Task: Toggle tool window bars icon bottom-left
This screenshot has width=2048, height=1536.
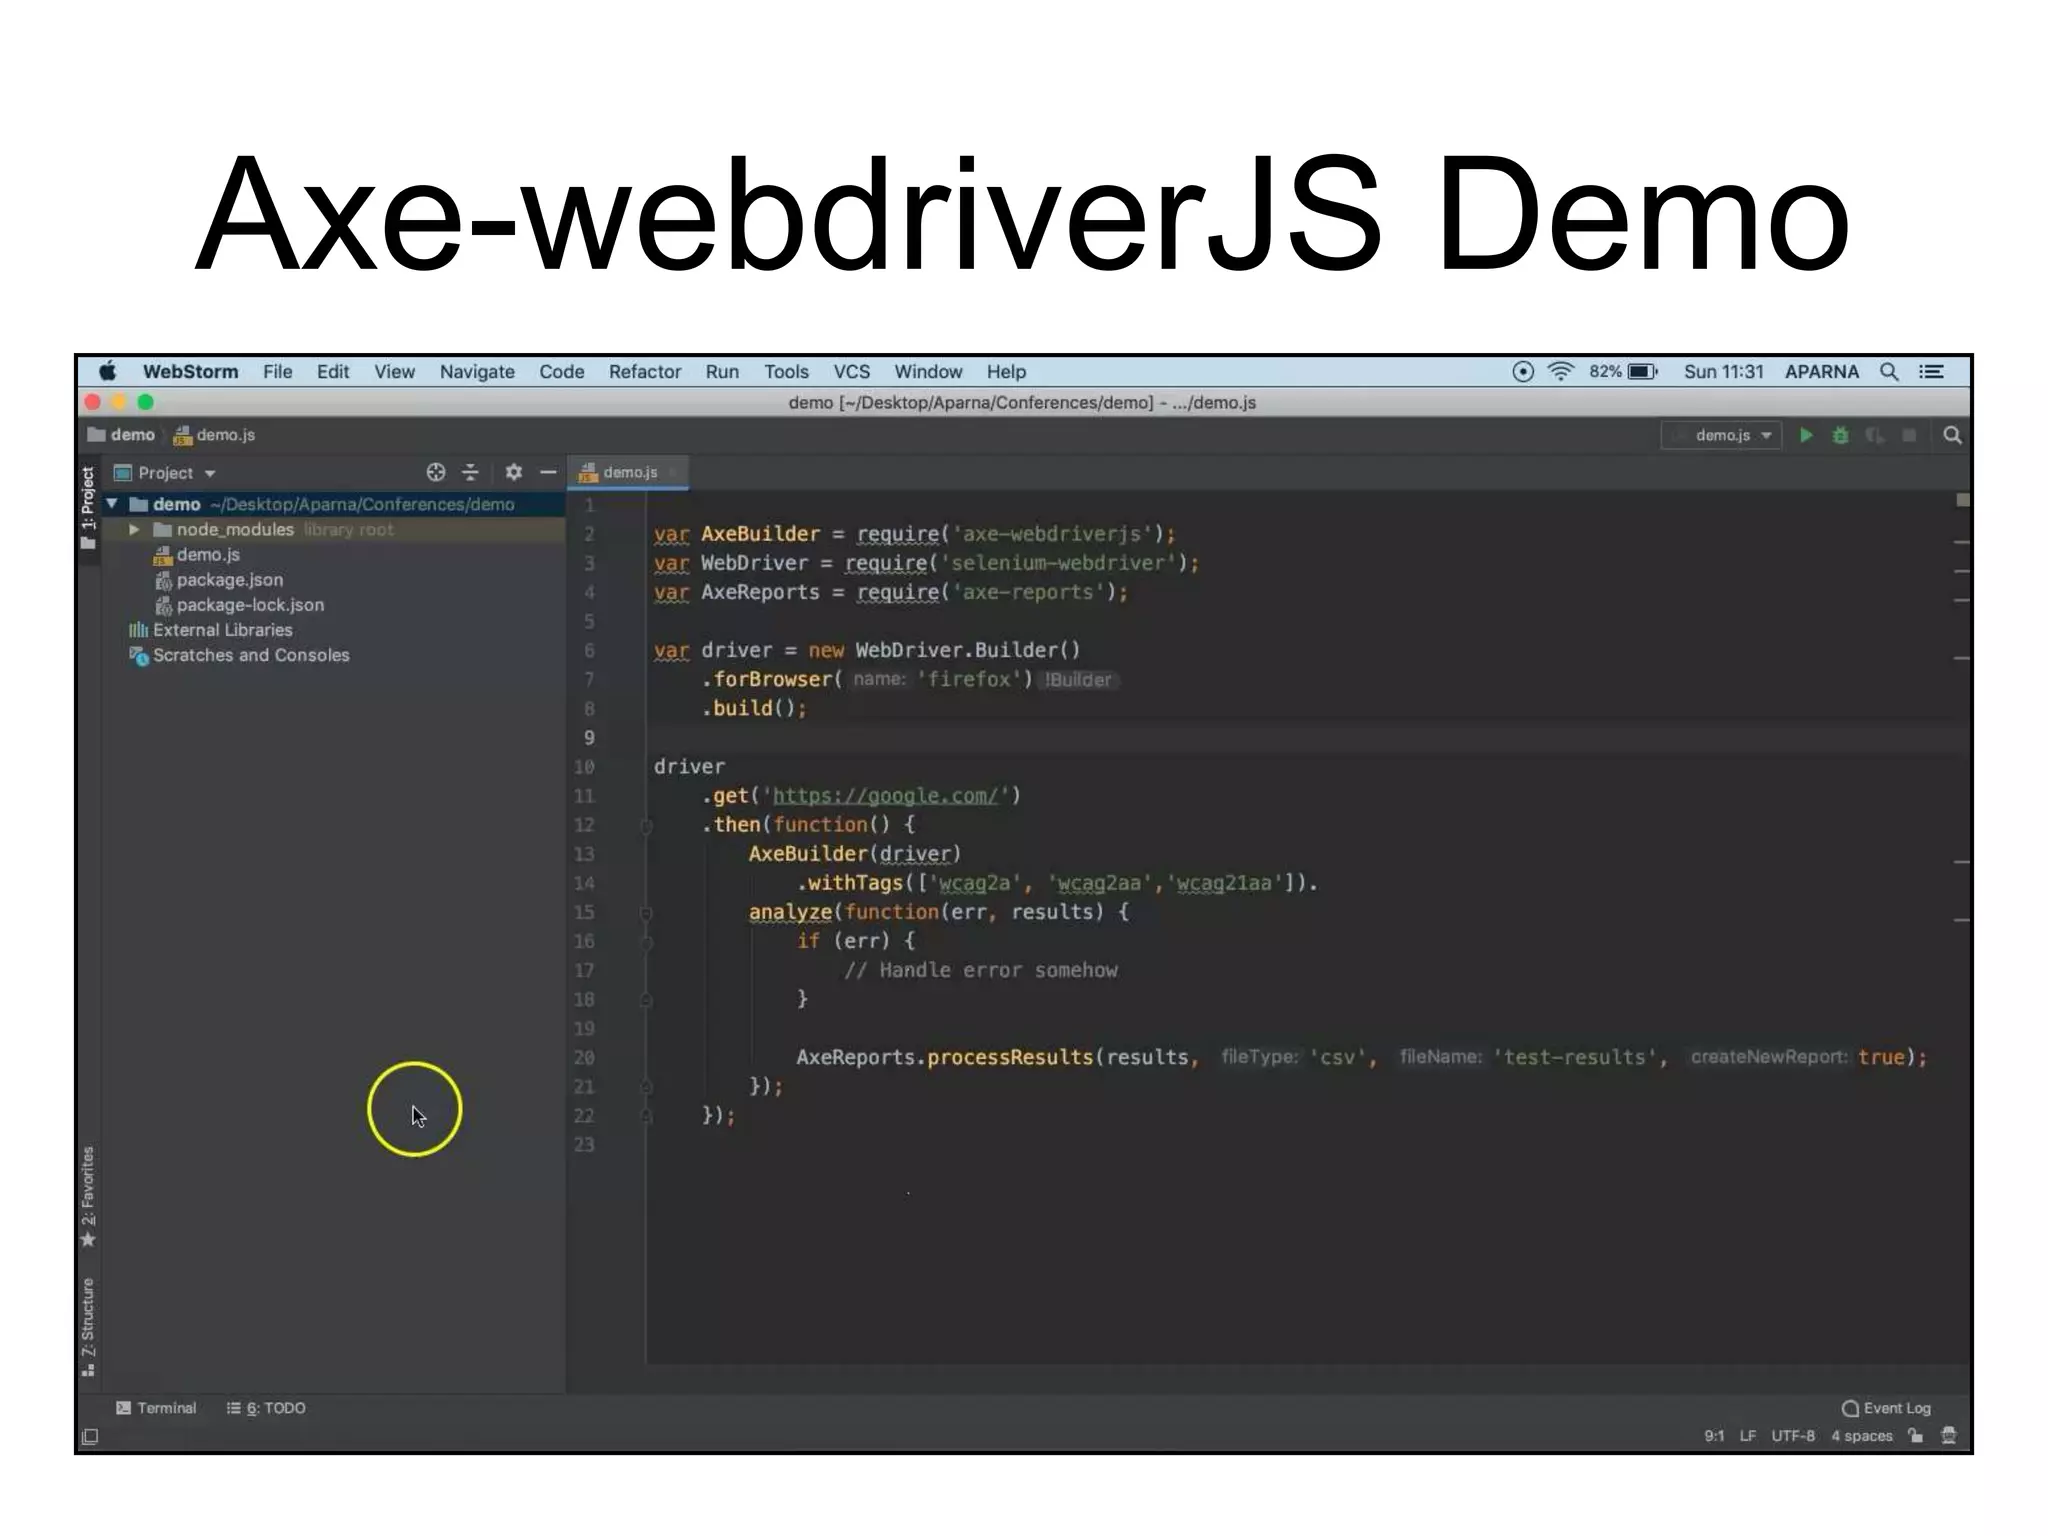Action: click(90, 1437)
